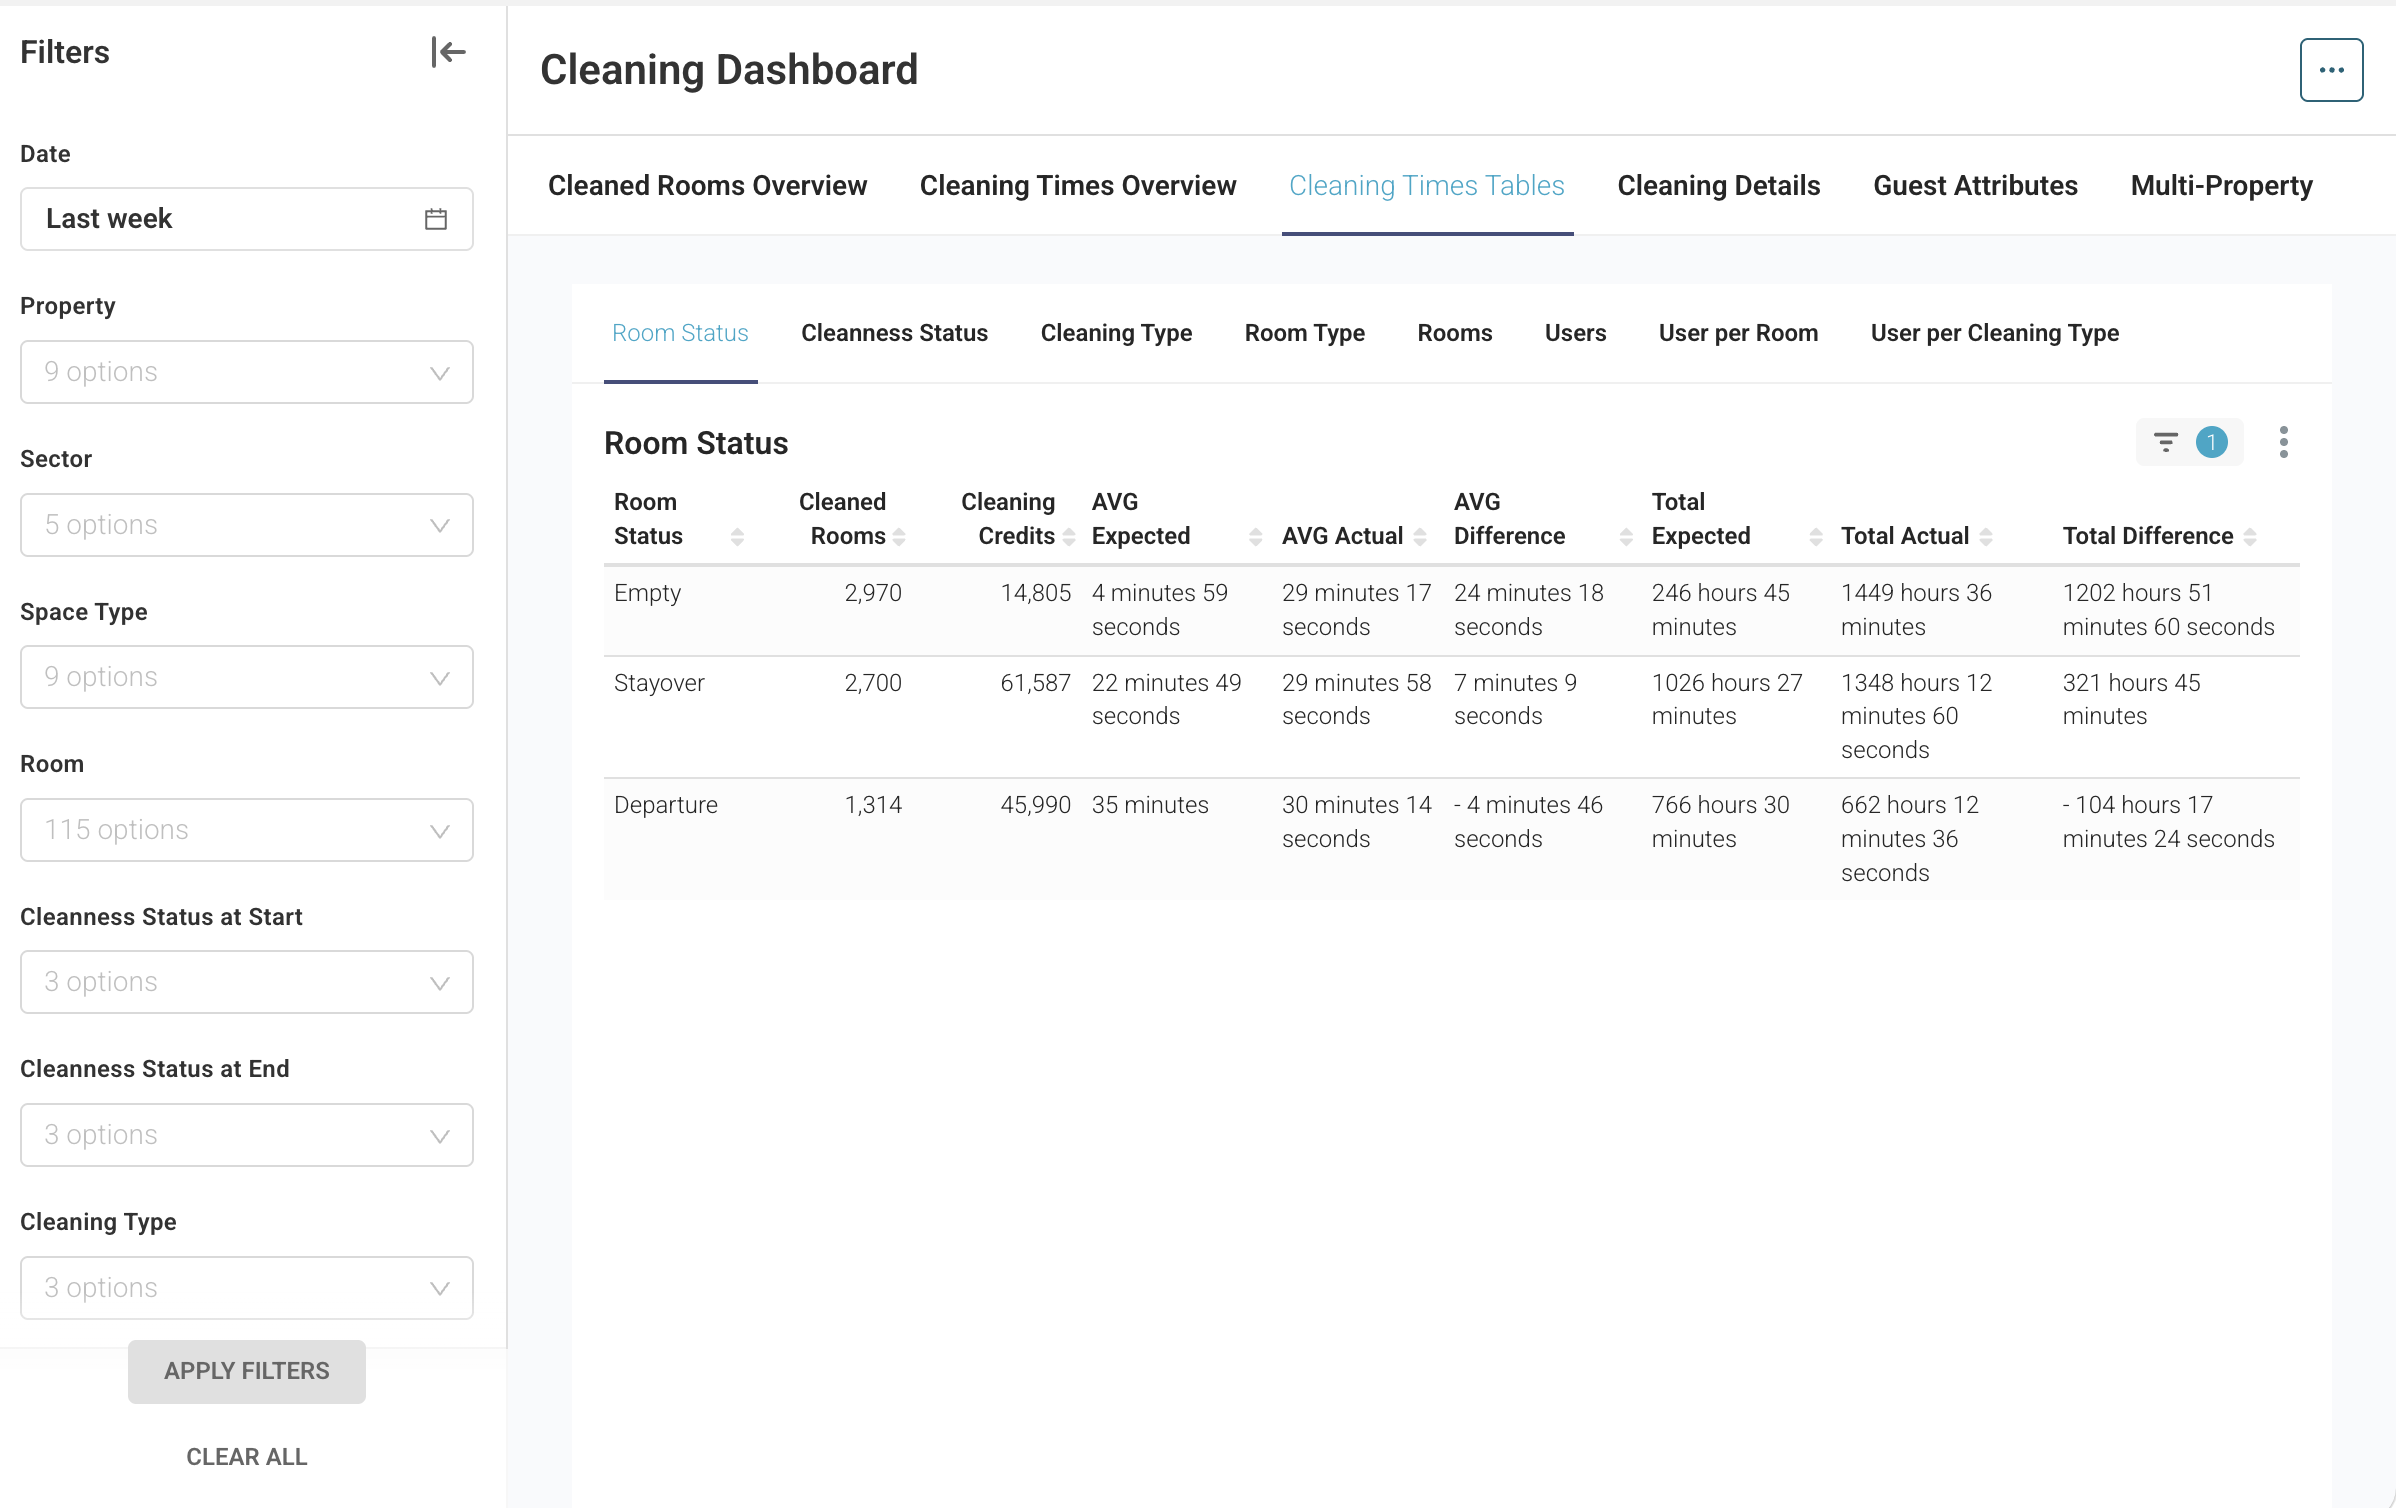Expand the Space Type filter dropdown
The image size is (2396, 1508).
(247, 677)
